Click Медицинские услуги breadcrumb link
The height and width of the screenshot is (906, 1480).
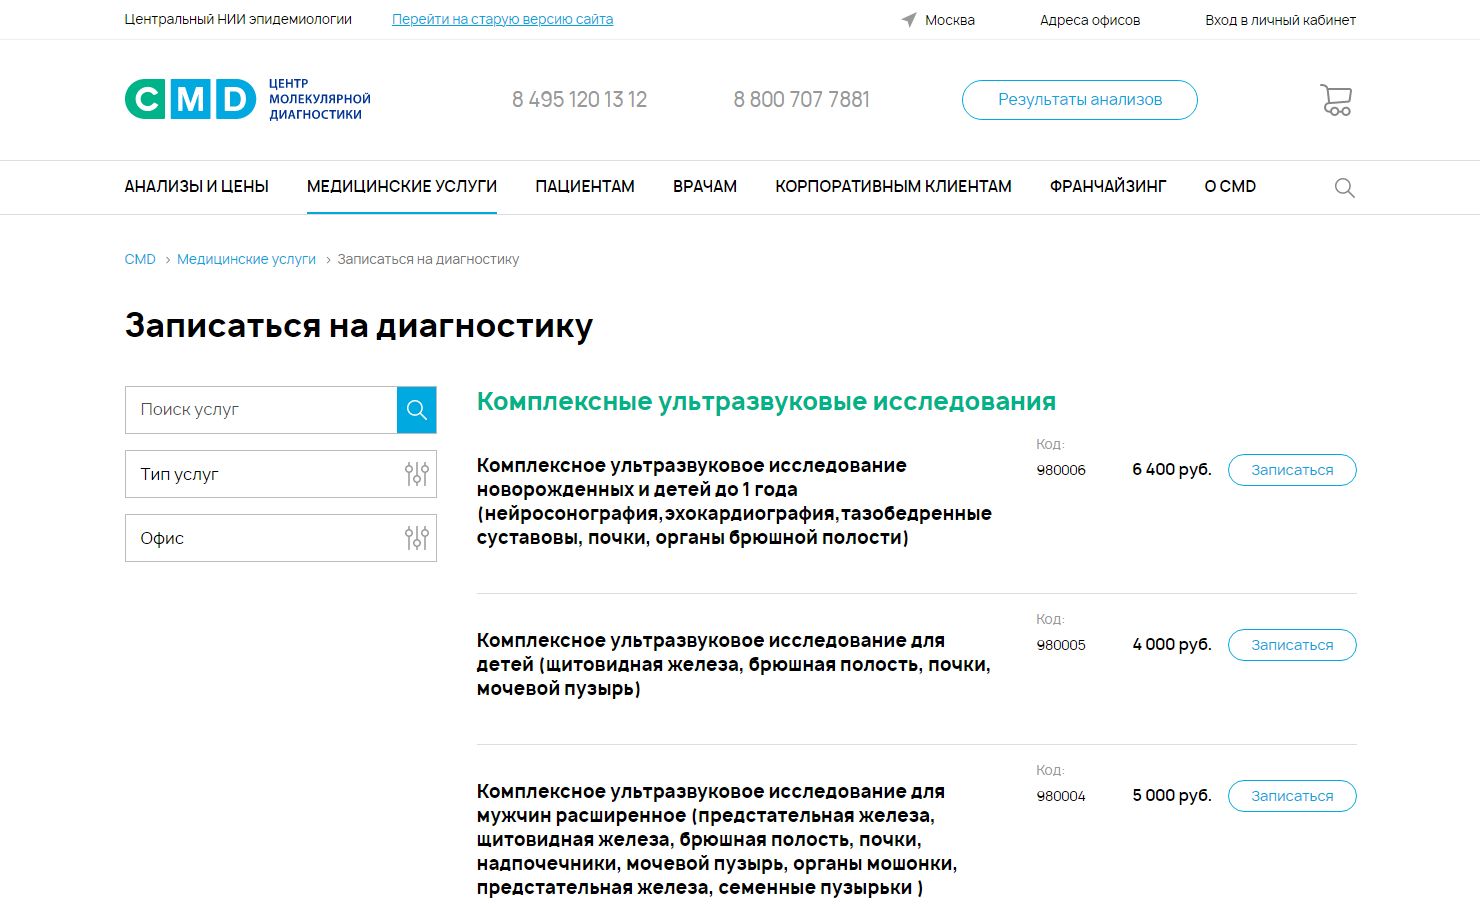click(x=246, y=259)
